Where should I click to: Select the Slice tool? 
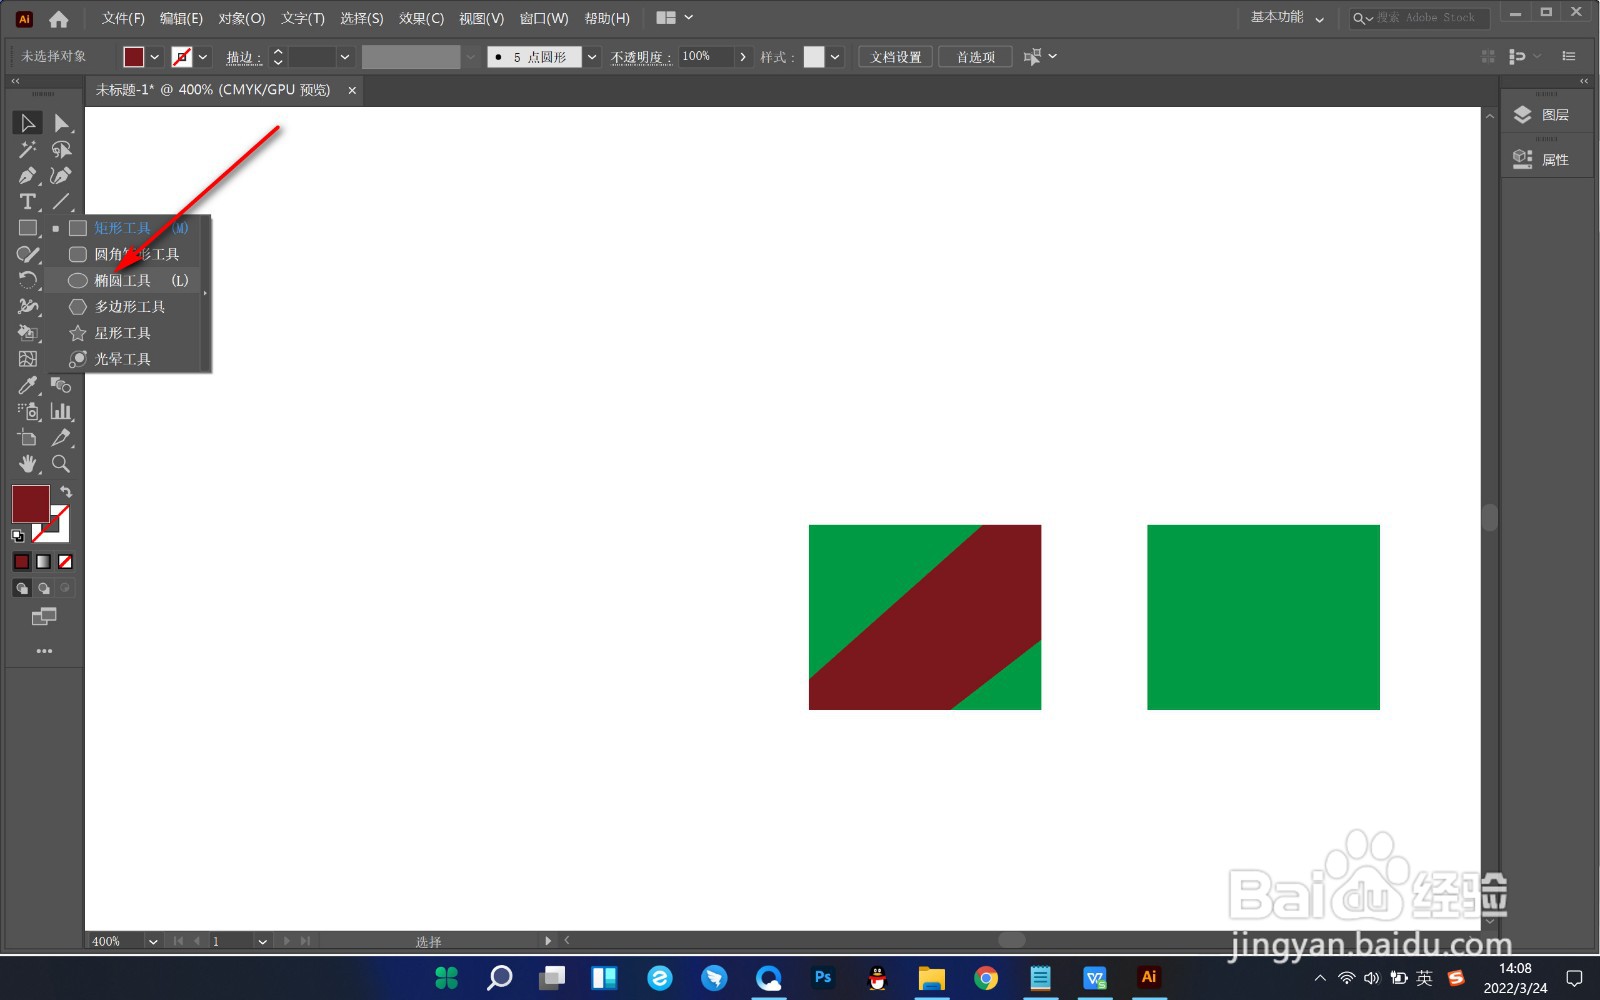(x=62, y=437)
